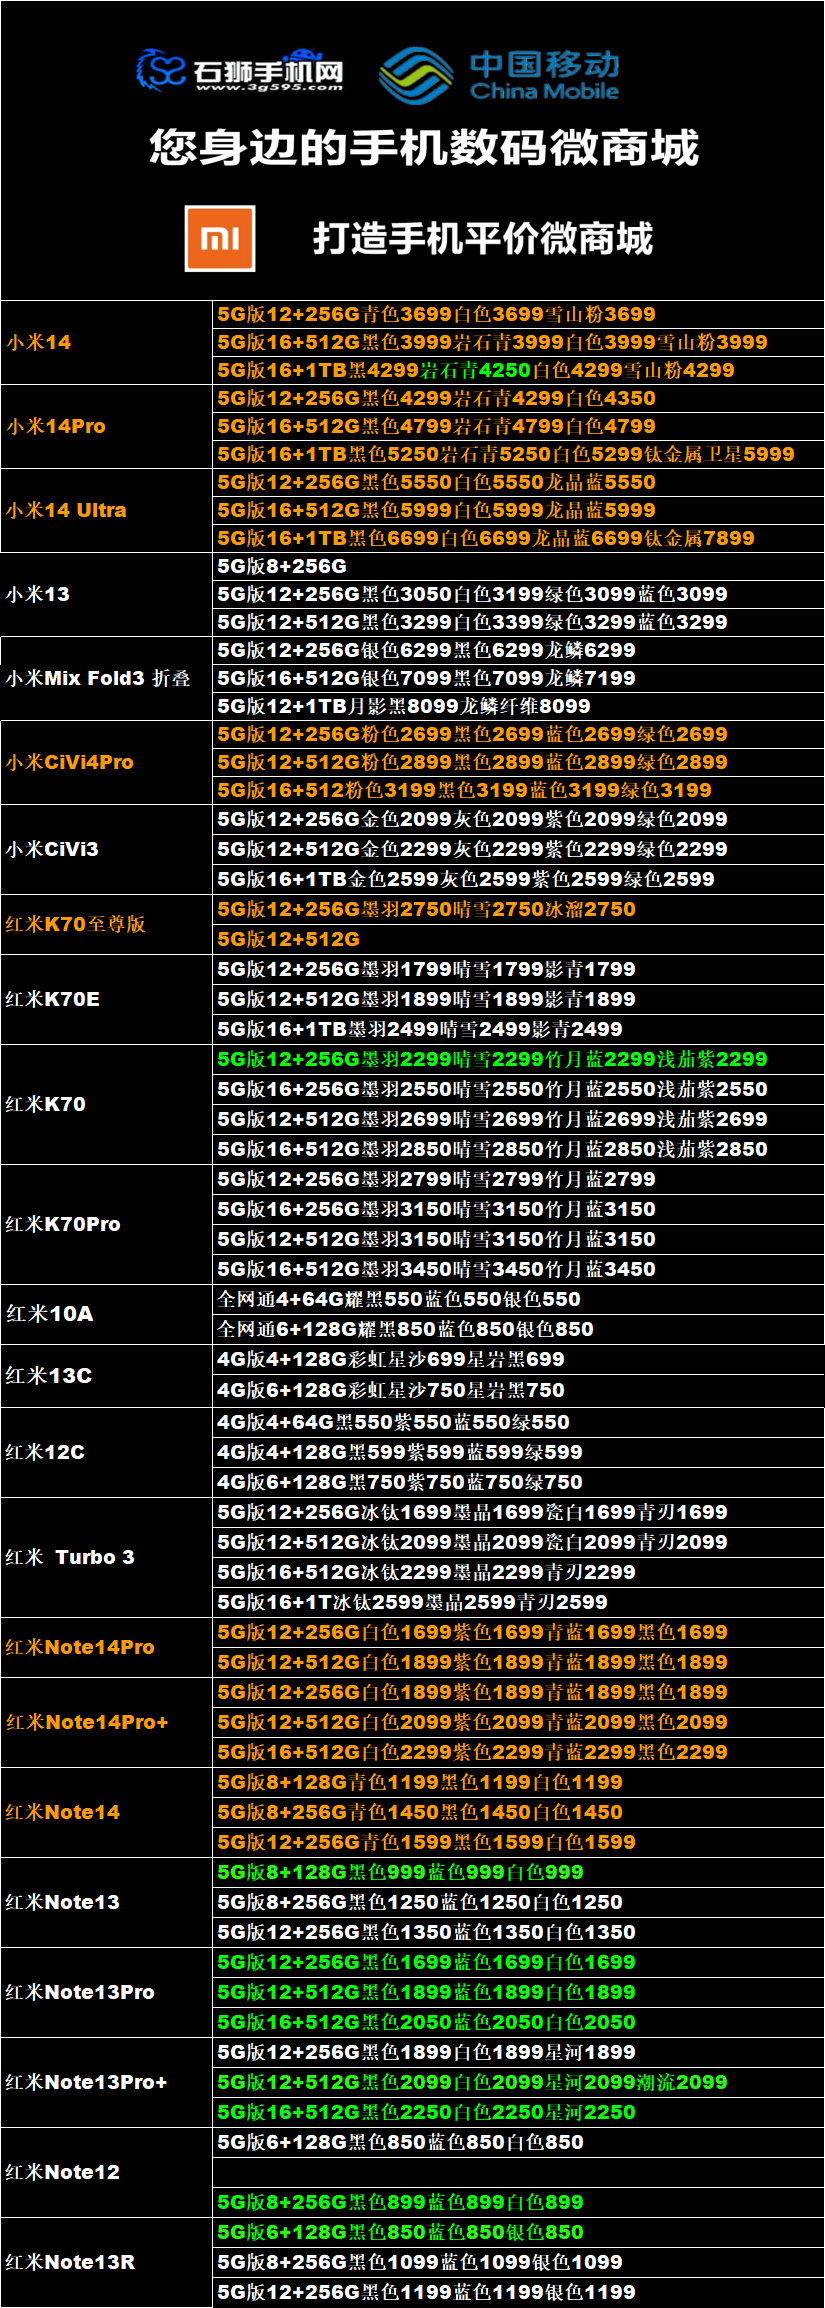Click the row 5G版12+256G黑色1899白色1899星河1899

click(518, 2052)
